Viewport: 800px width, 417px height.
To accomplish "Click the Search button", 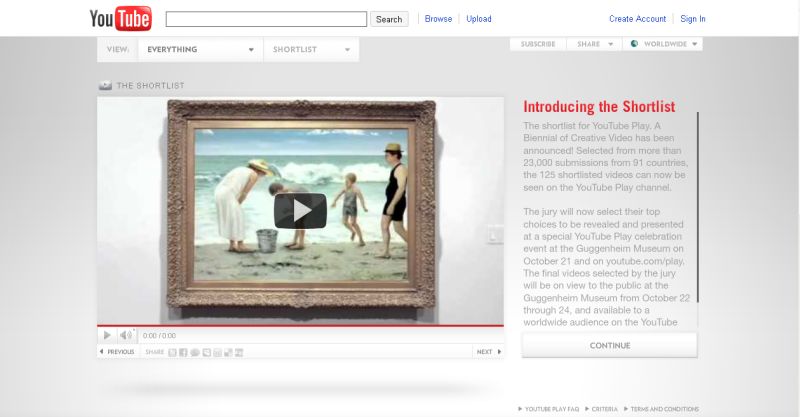I will [389, 19].
